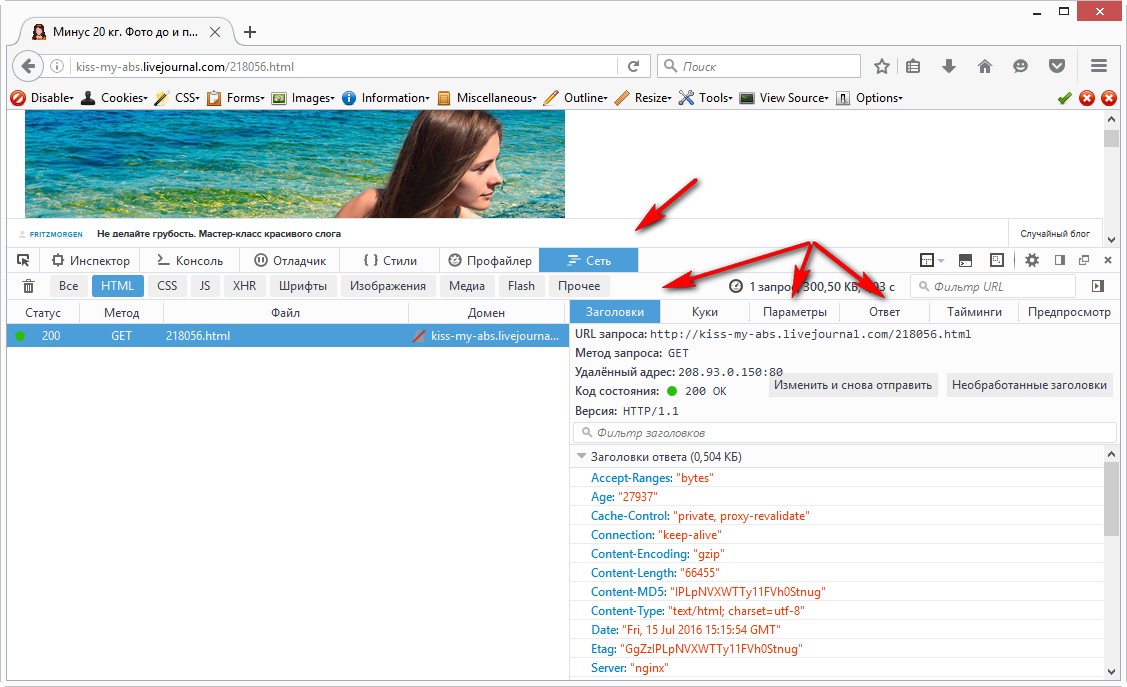
Task: Go to the home page icon
Action: (984, 66)
